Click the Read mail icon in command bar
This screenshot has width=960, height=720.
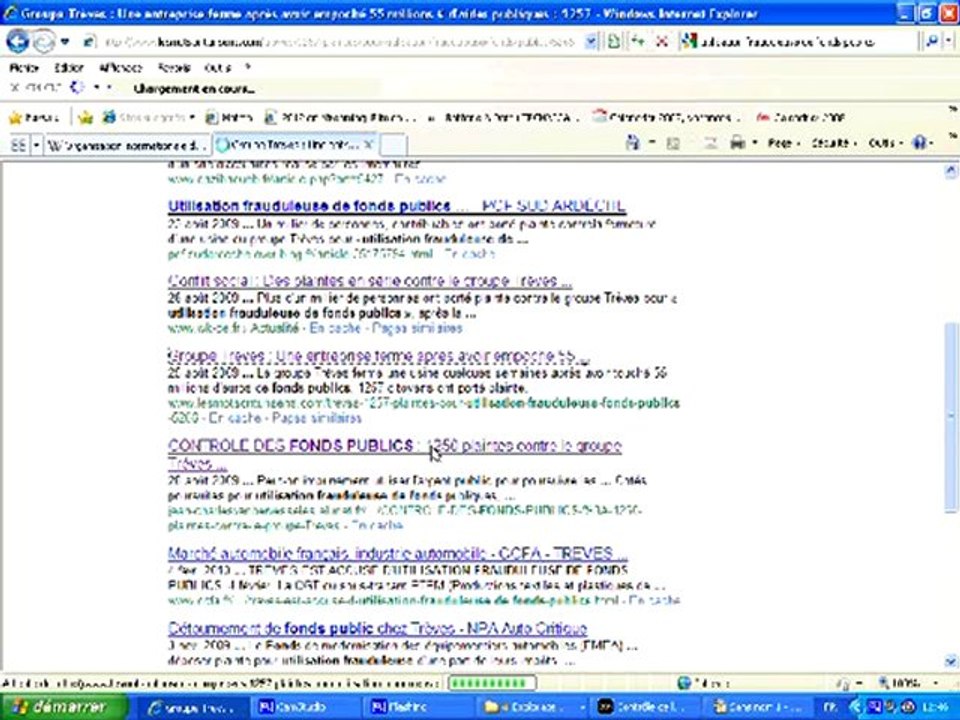710,143
